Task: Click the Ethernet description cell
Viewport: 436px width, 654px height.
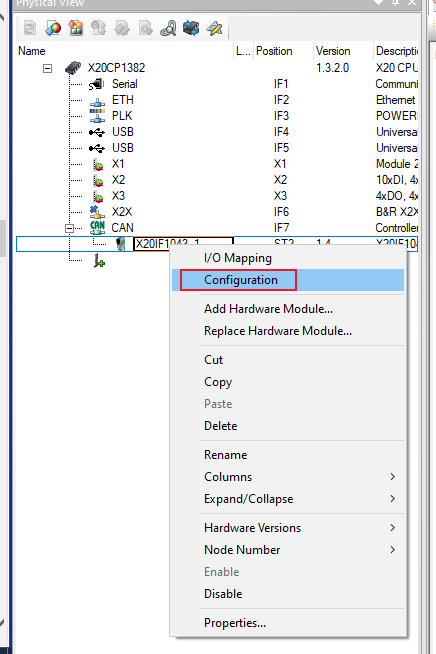Action: pos(396,100)
